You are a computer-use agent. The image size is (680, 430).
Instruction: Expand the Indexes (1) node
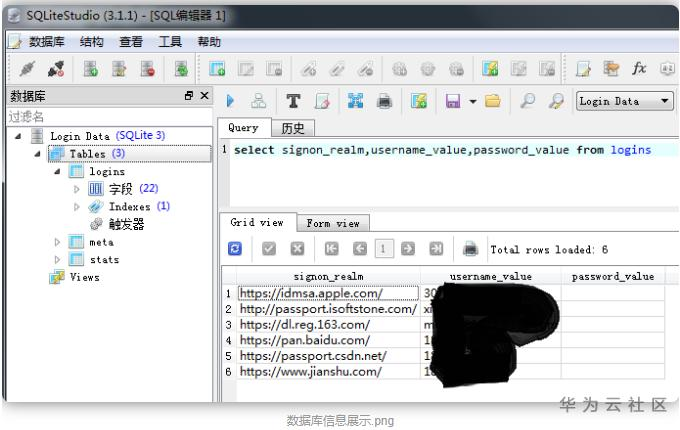coord(77,207)
